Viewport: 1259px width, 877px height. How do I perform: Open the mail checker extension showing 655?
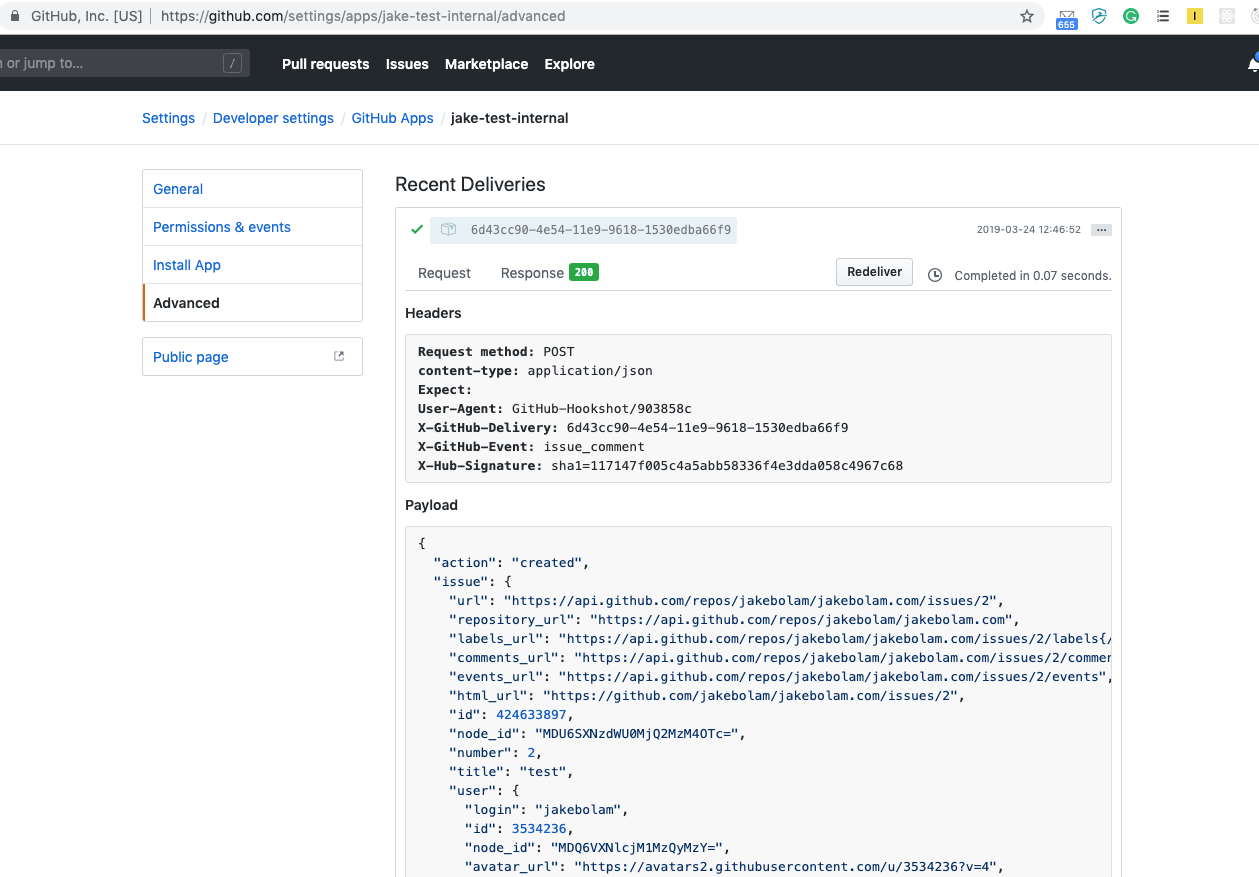[1066, 17]
